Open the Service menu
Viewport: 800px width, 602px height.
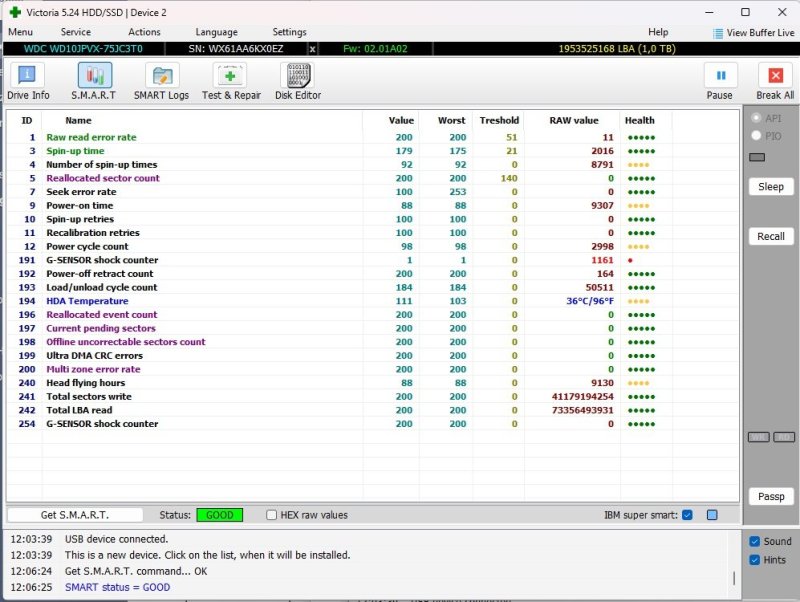click(x=75, y=32)
